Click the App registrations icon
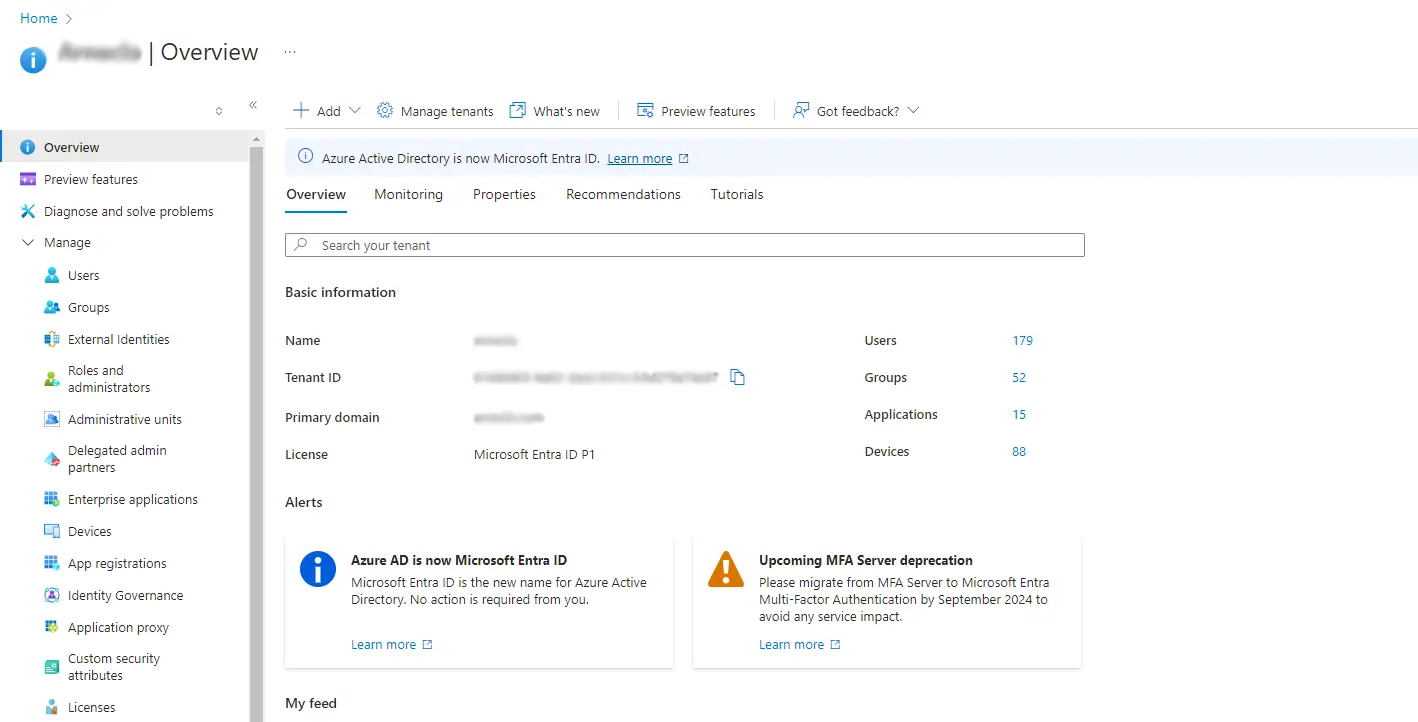 pyautogui.click(x=52, y=563)
